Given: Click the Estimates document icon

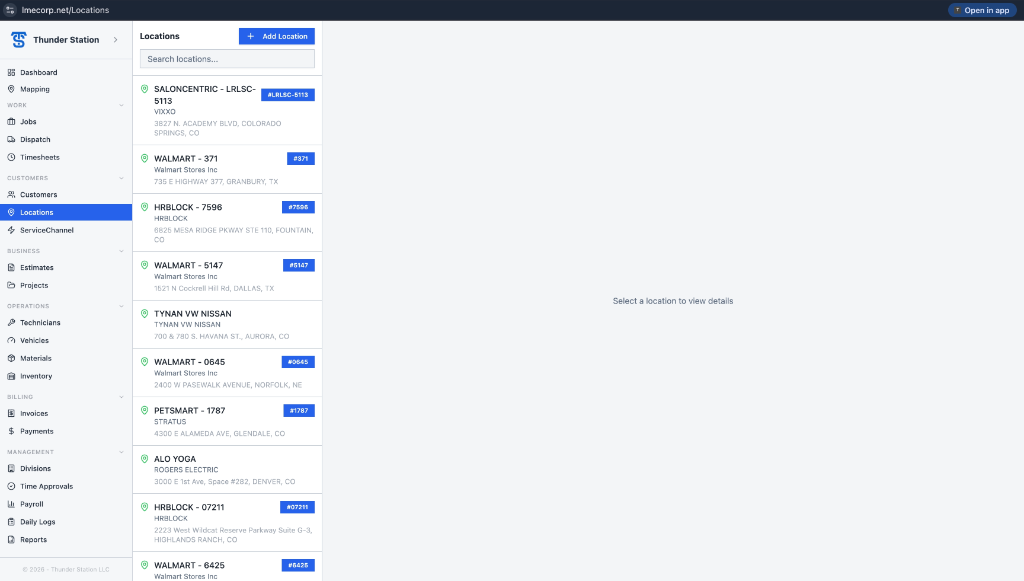Looking at the screenshot, I should (x=11, y=267).
